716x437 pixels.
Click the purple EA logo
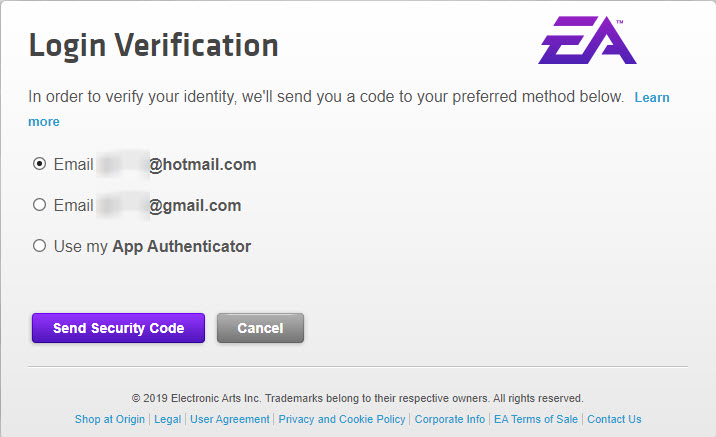point(587,40)
